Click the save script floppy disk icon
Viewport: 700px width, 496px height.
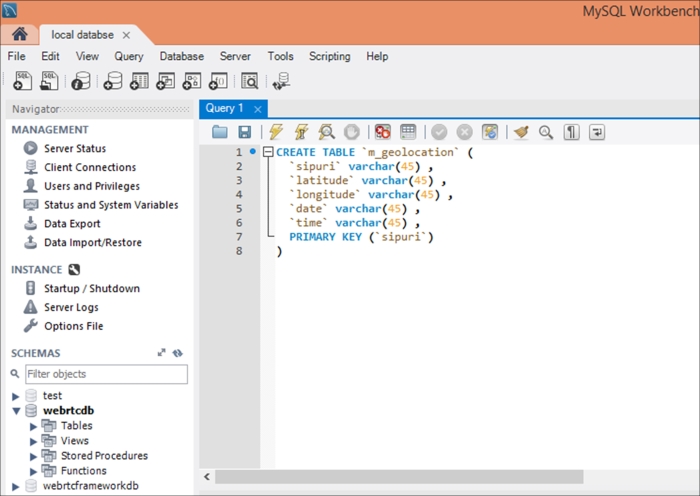pos(244,132)
